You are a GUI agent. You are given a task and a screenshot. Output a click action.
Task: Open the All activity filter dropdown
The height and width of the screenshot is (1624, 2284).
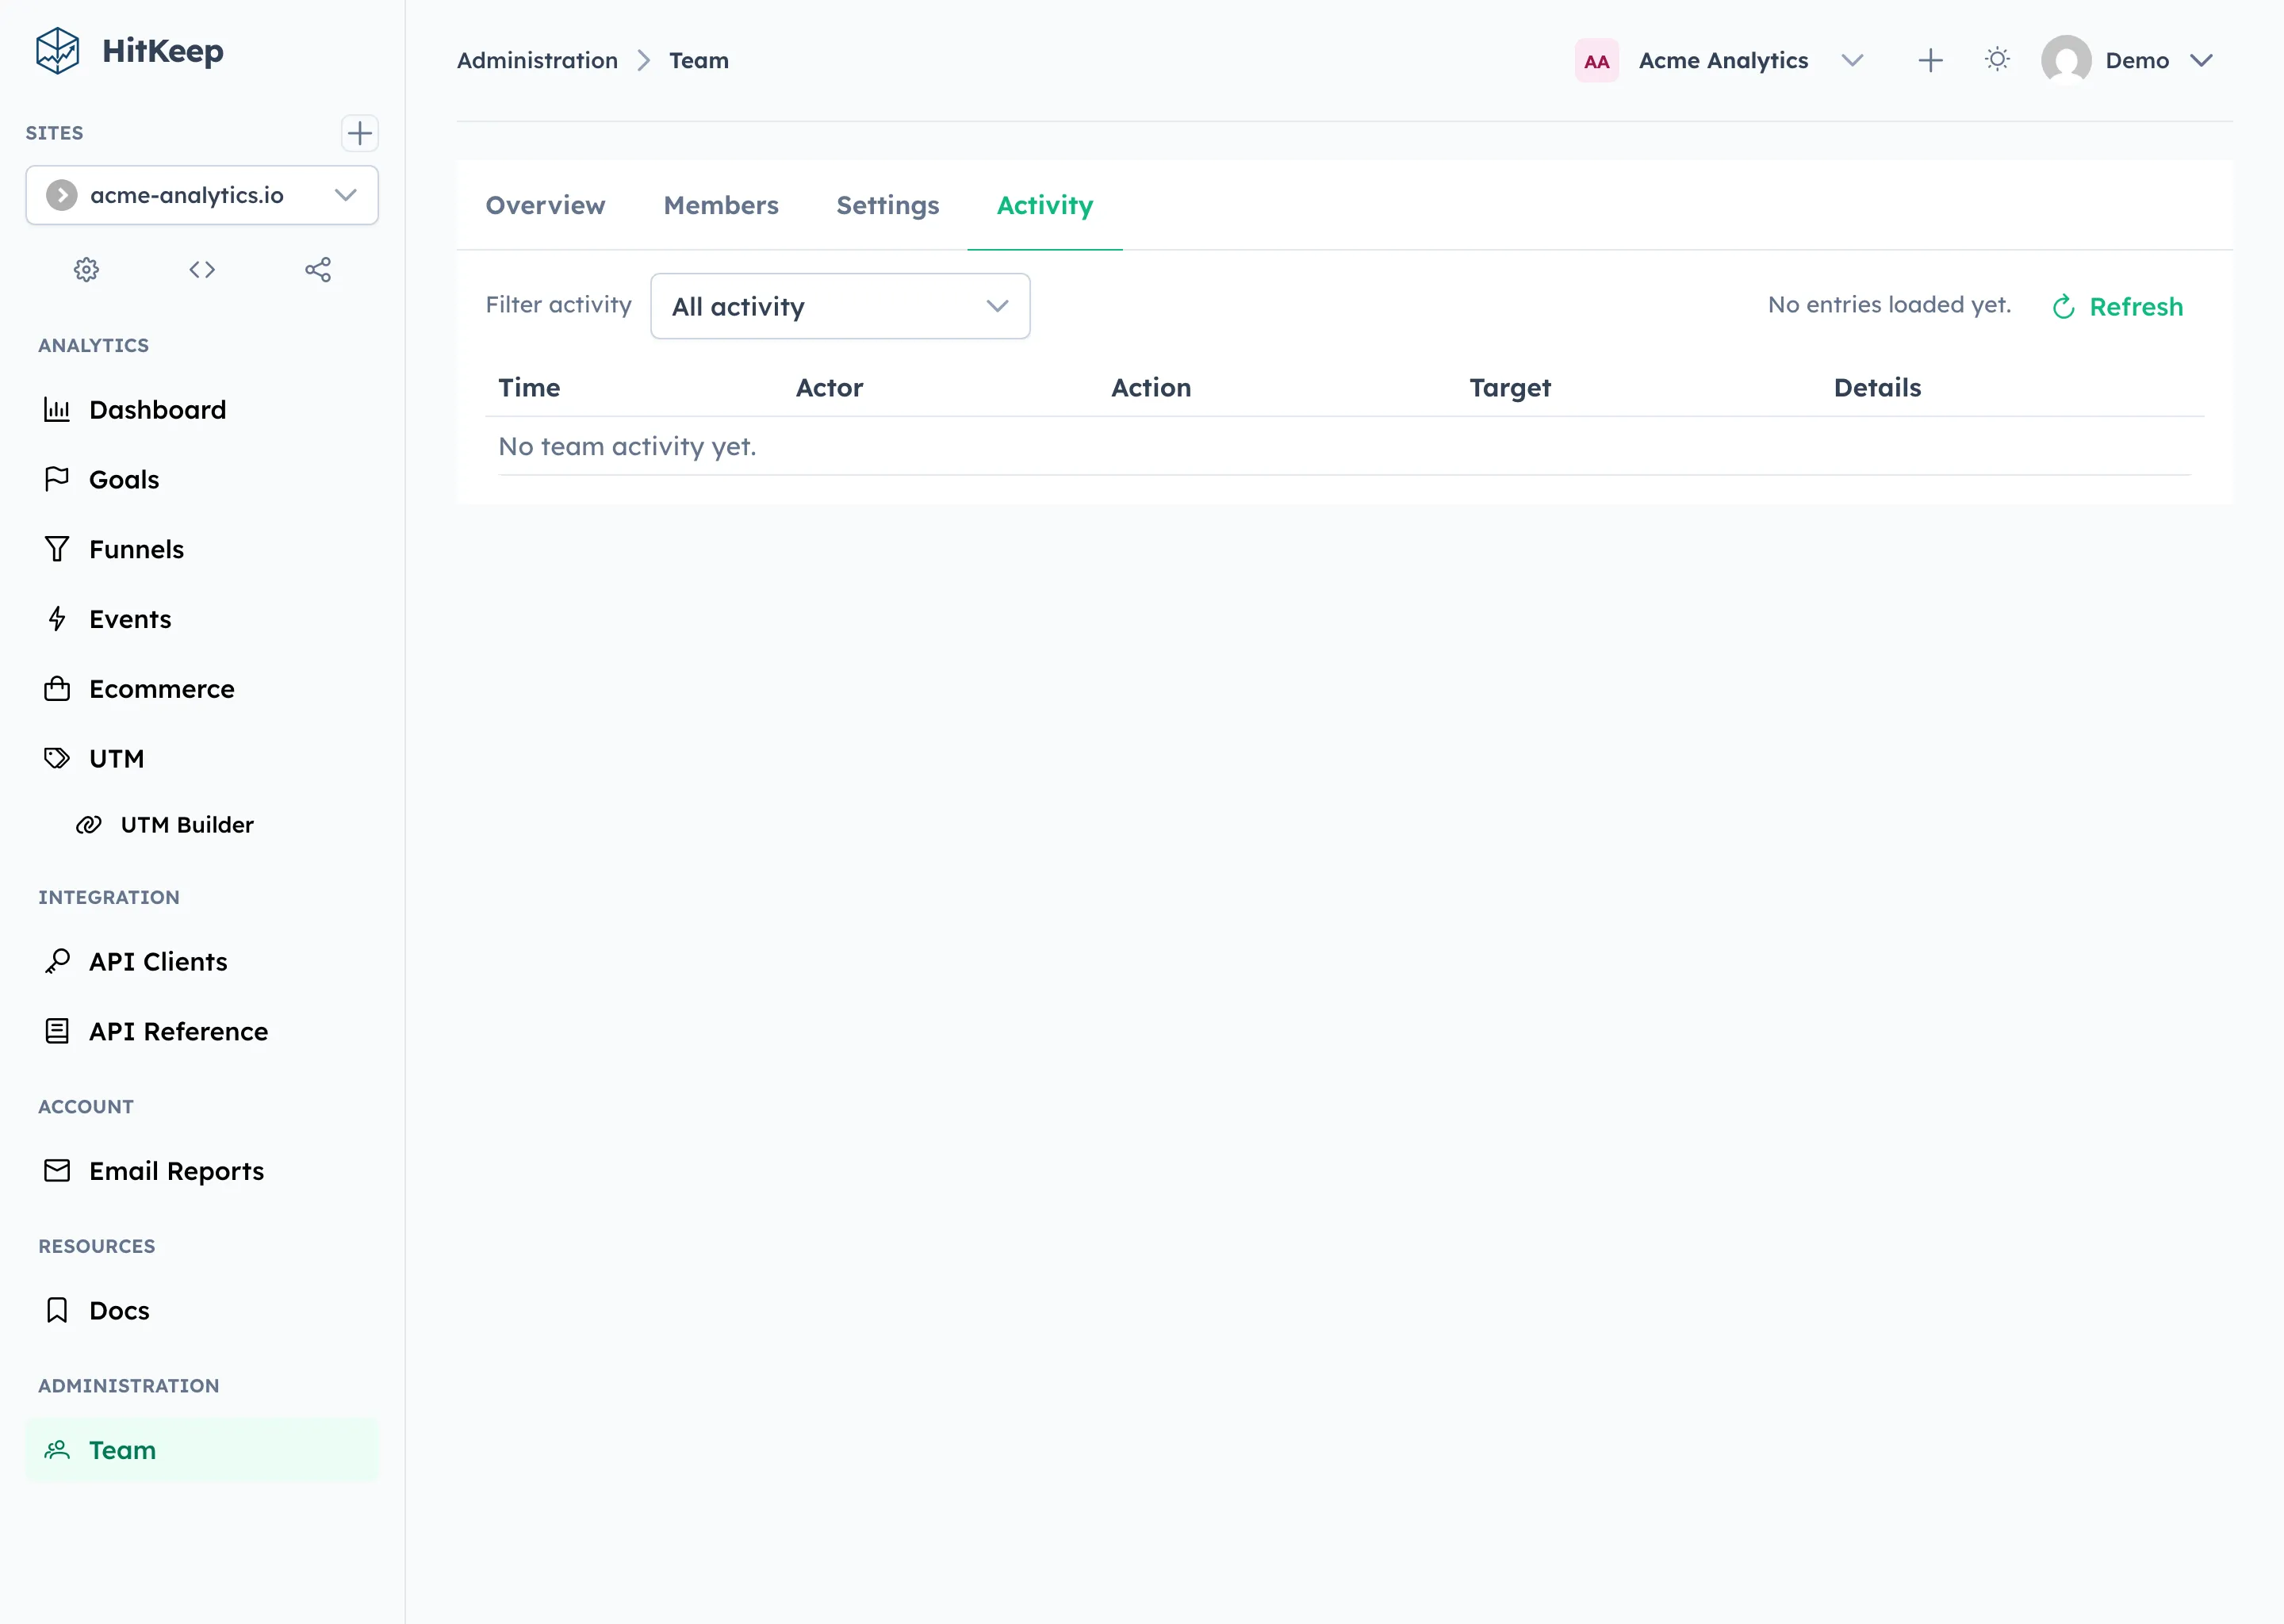click(x=839, y=307)
